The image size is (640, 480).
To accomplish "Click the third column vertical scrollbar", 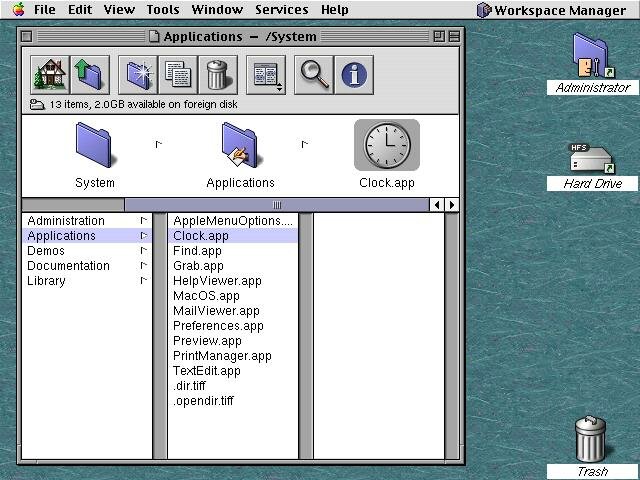I will [451, 336].
